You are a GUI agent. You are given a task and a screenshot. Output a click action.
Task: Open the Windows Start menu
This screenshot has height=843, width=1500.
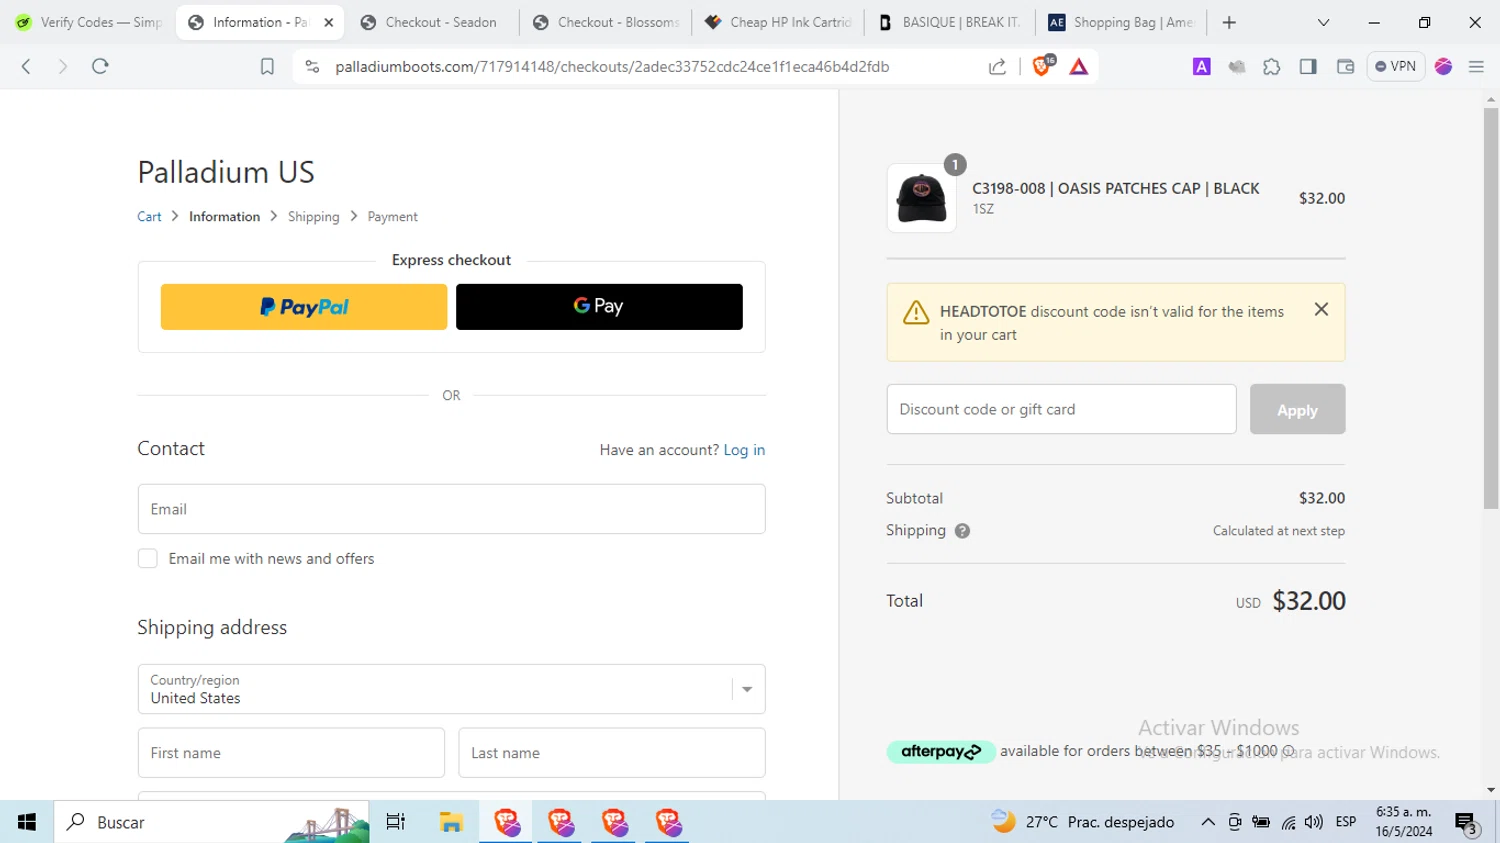coord(27,822)
